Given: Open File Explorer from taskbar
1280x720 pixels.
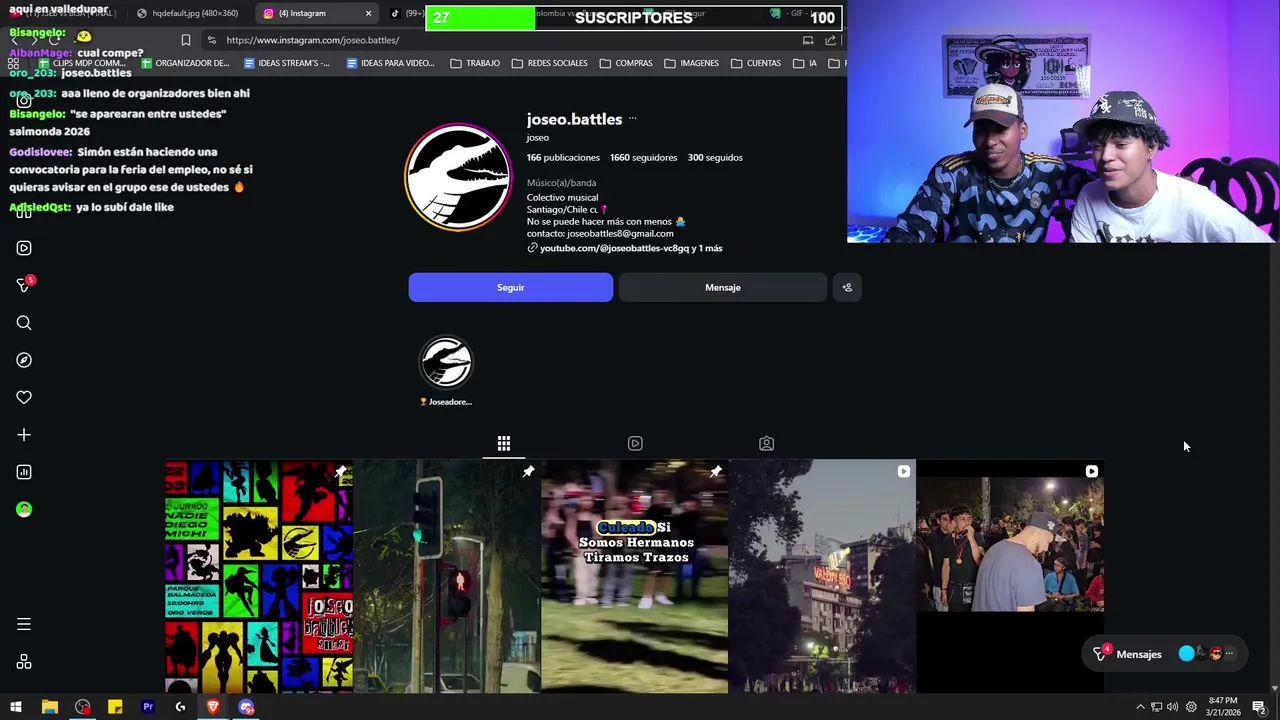Looking at the screenshot, I should point(49,707).
